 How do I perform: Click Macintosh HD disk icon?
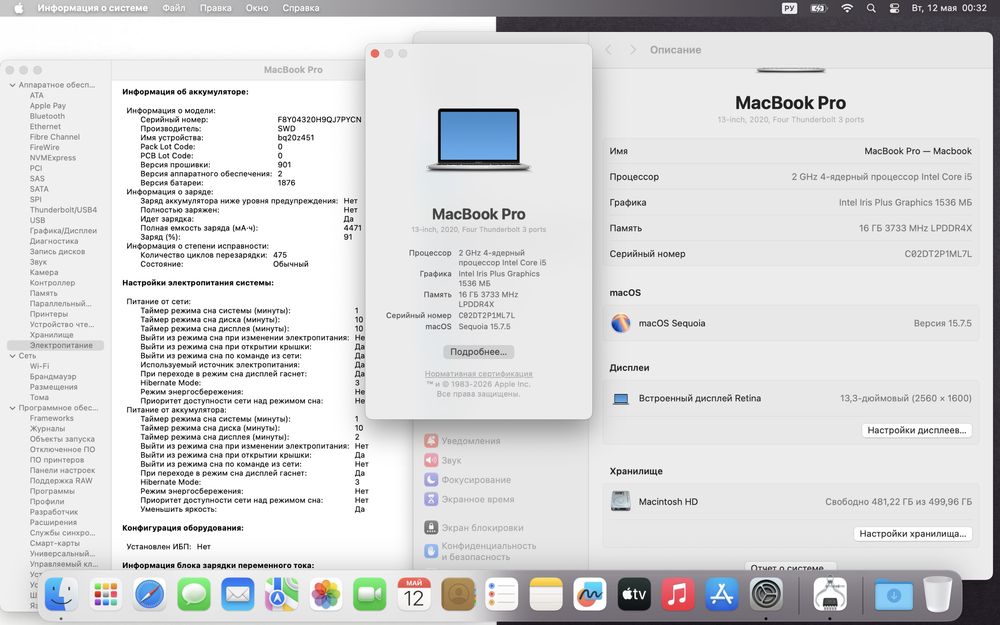[621, 501]
